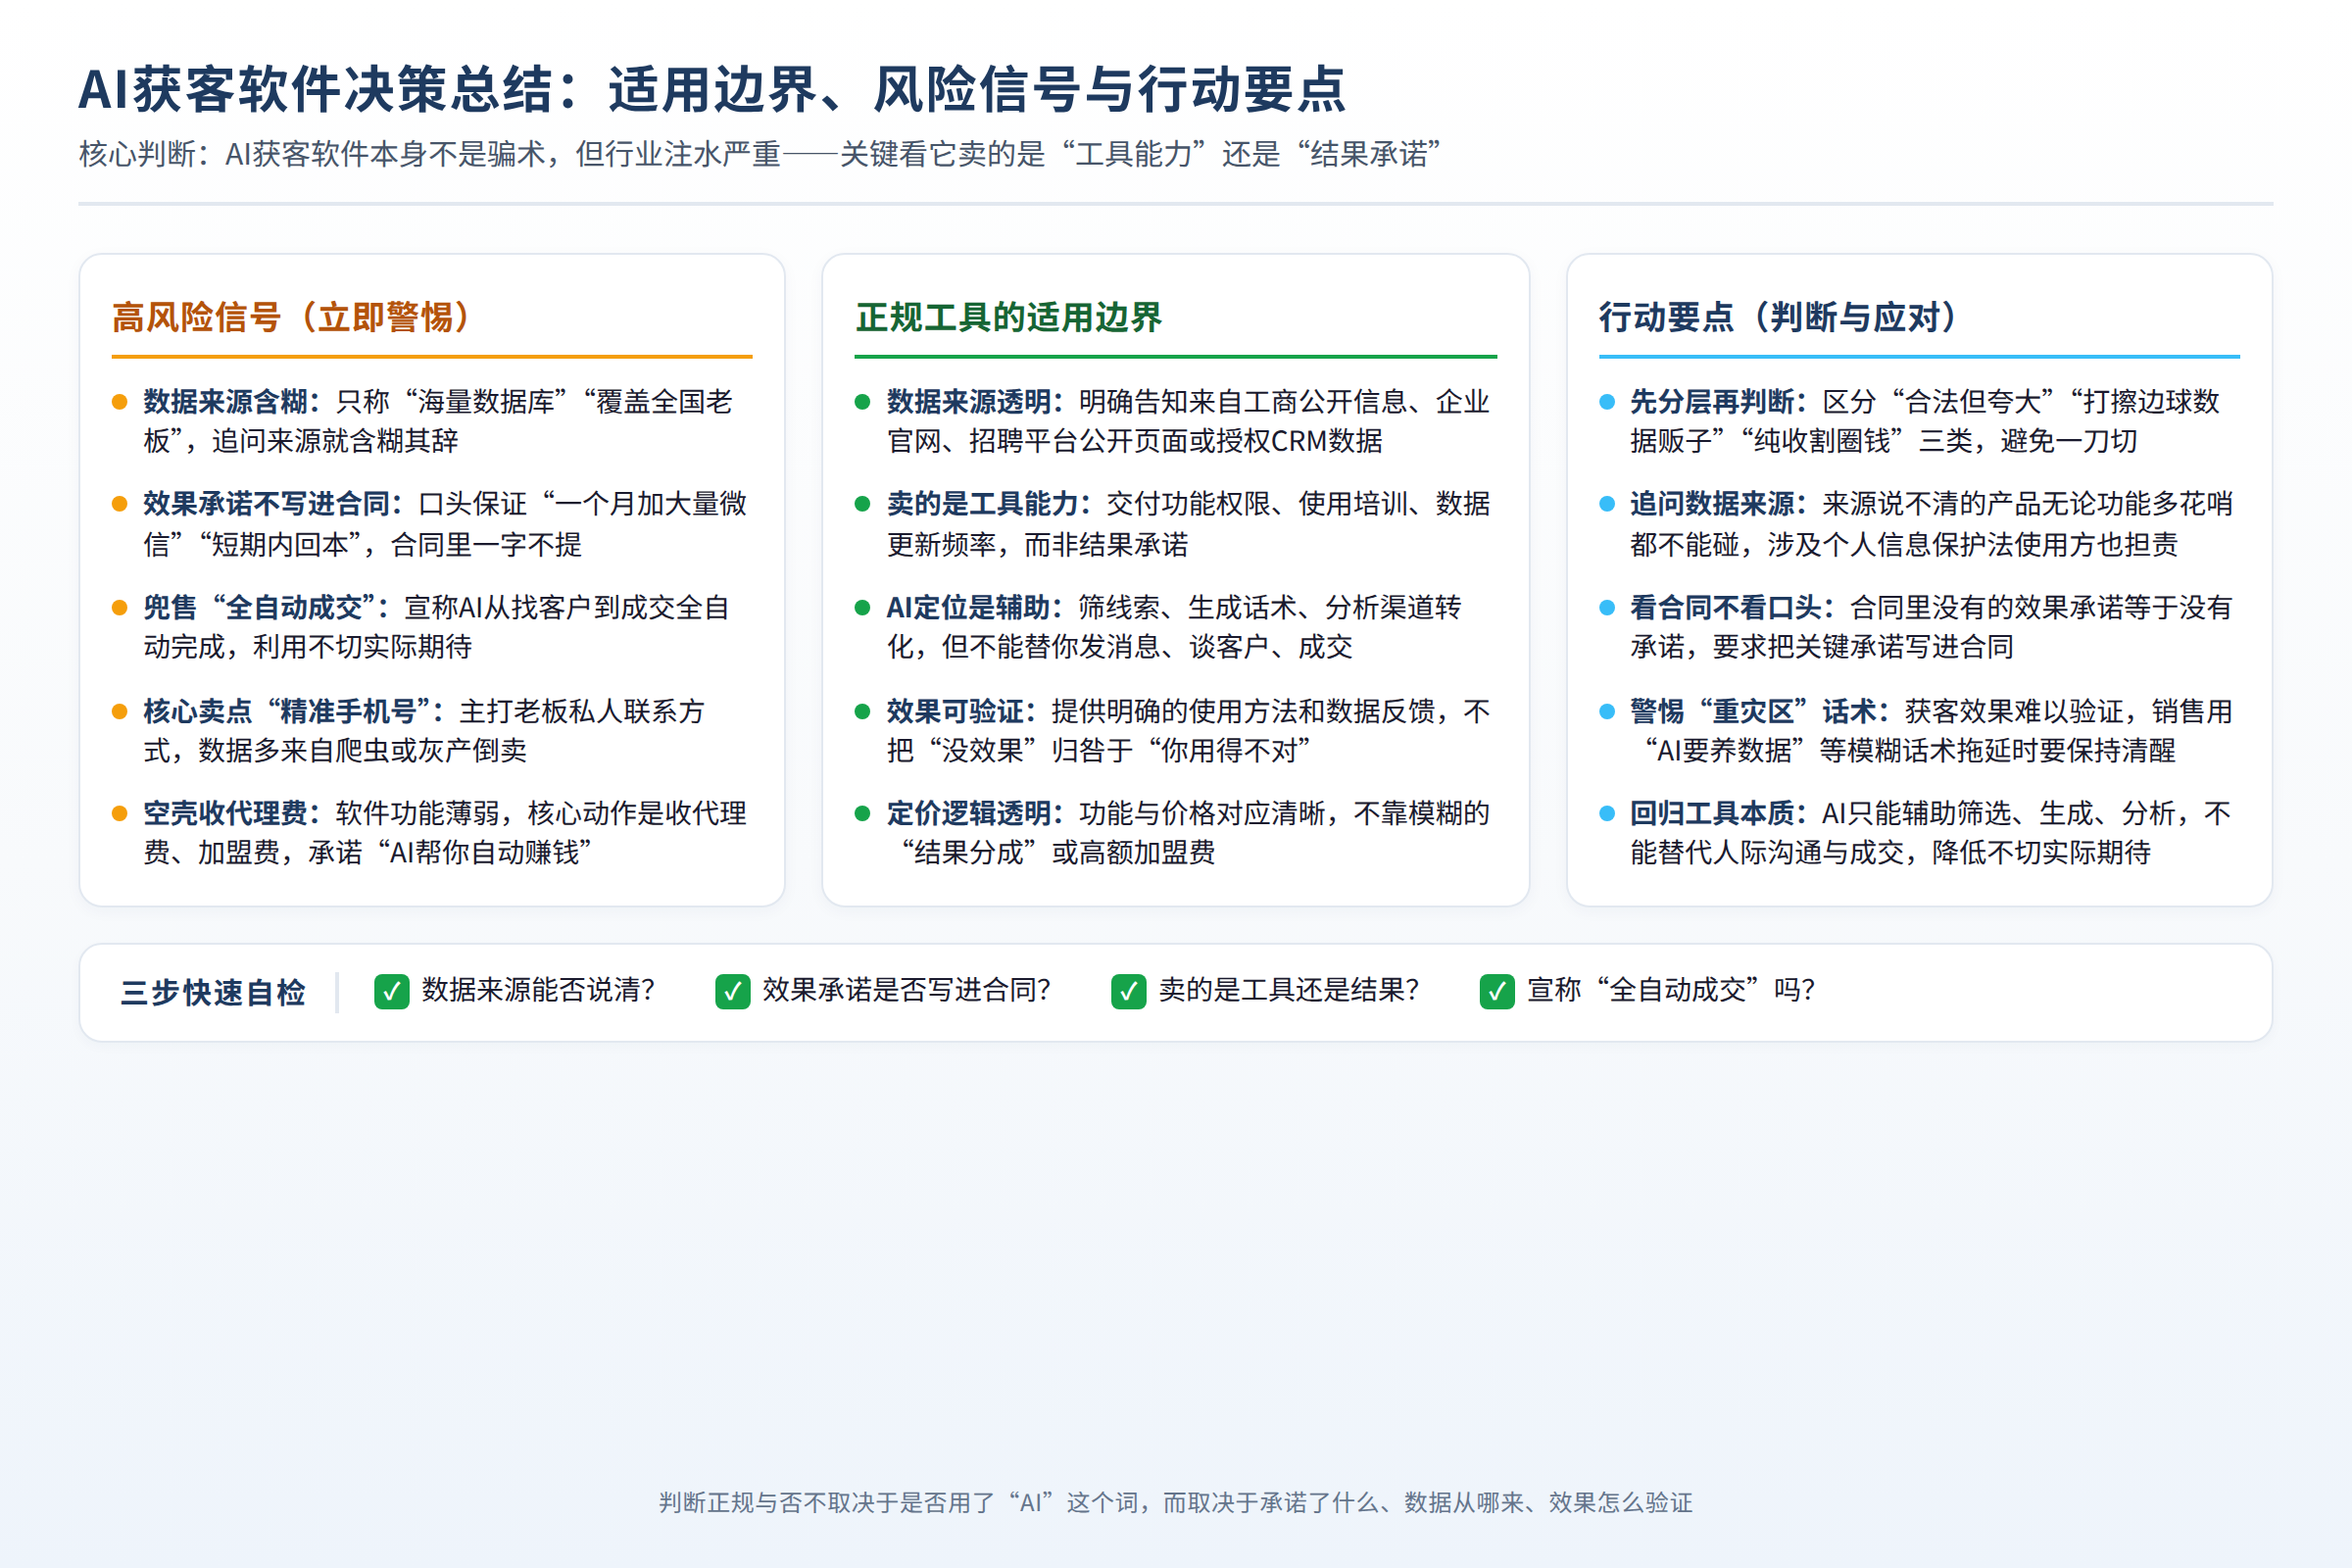Image resolution: width=2352 pixels, height=1568 pixels.
Task: Click the green bullet before 卖的是工具能力
Action: 862,504
